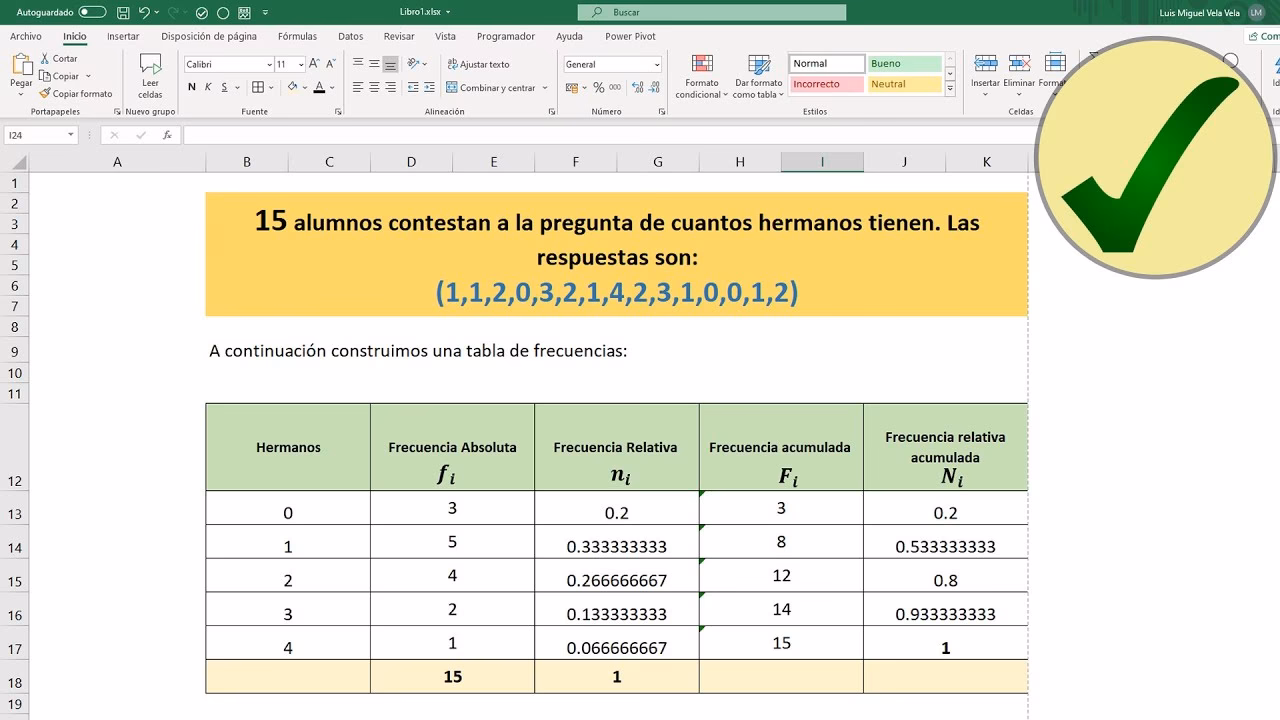Open the Programador ribbon tab
This screenshot has width=1280, height=720.
[x=505, y=36]
